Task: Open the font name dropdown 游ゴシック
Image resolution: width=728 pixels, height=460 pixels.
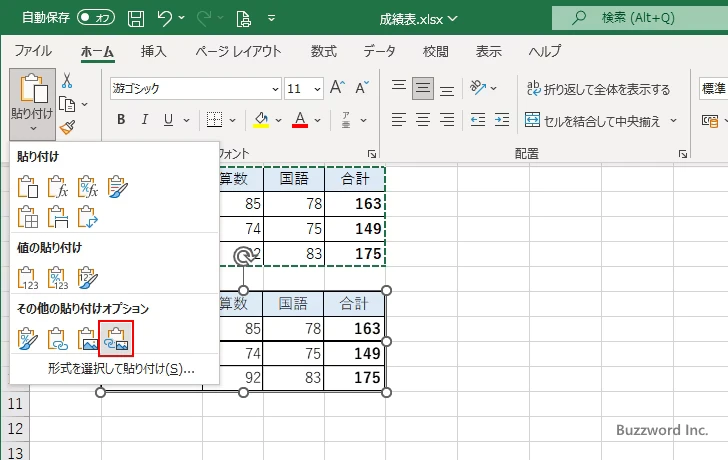Action: [x=275, y=89]
